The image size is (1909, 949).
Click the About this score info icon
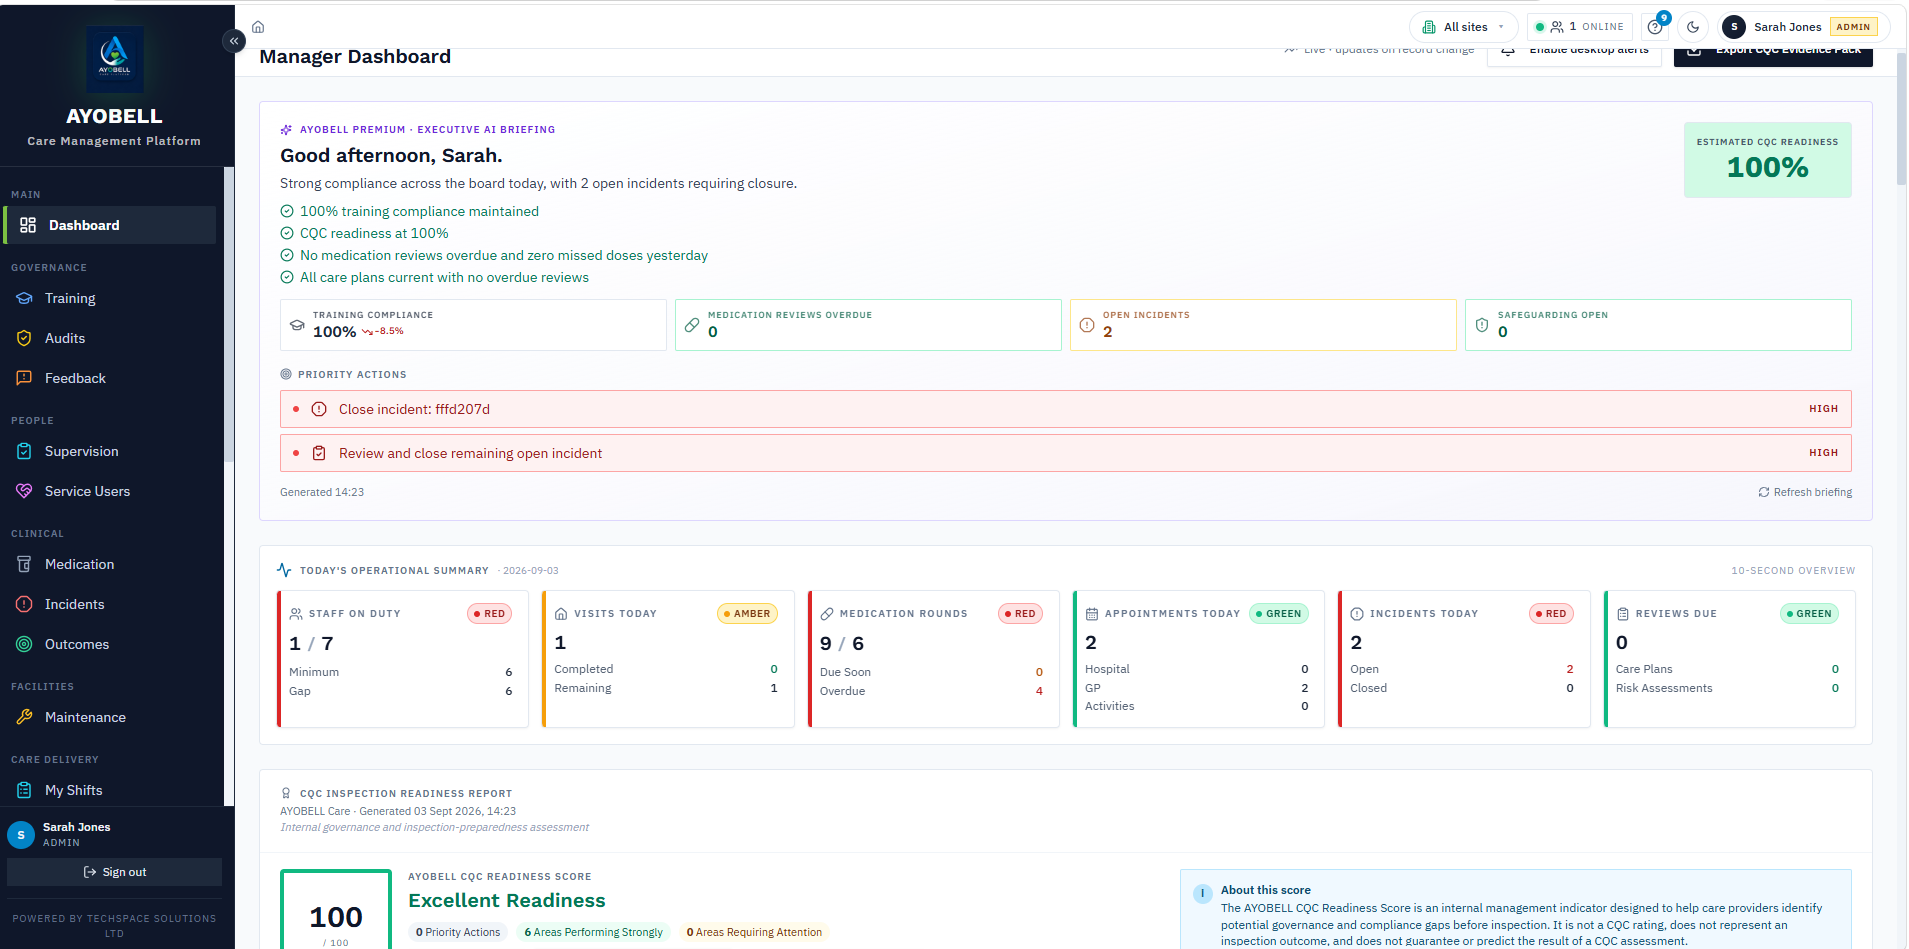1202,893
